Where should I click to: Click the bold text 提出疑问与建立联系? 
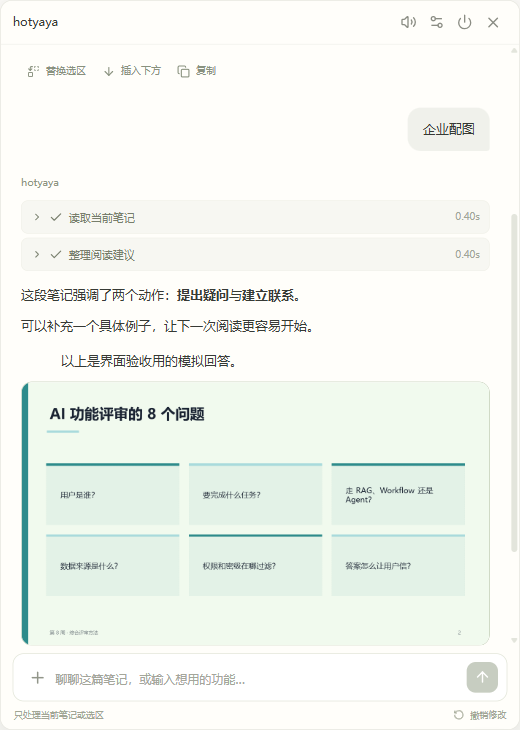click(x=235, y=295)
